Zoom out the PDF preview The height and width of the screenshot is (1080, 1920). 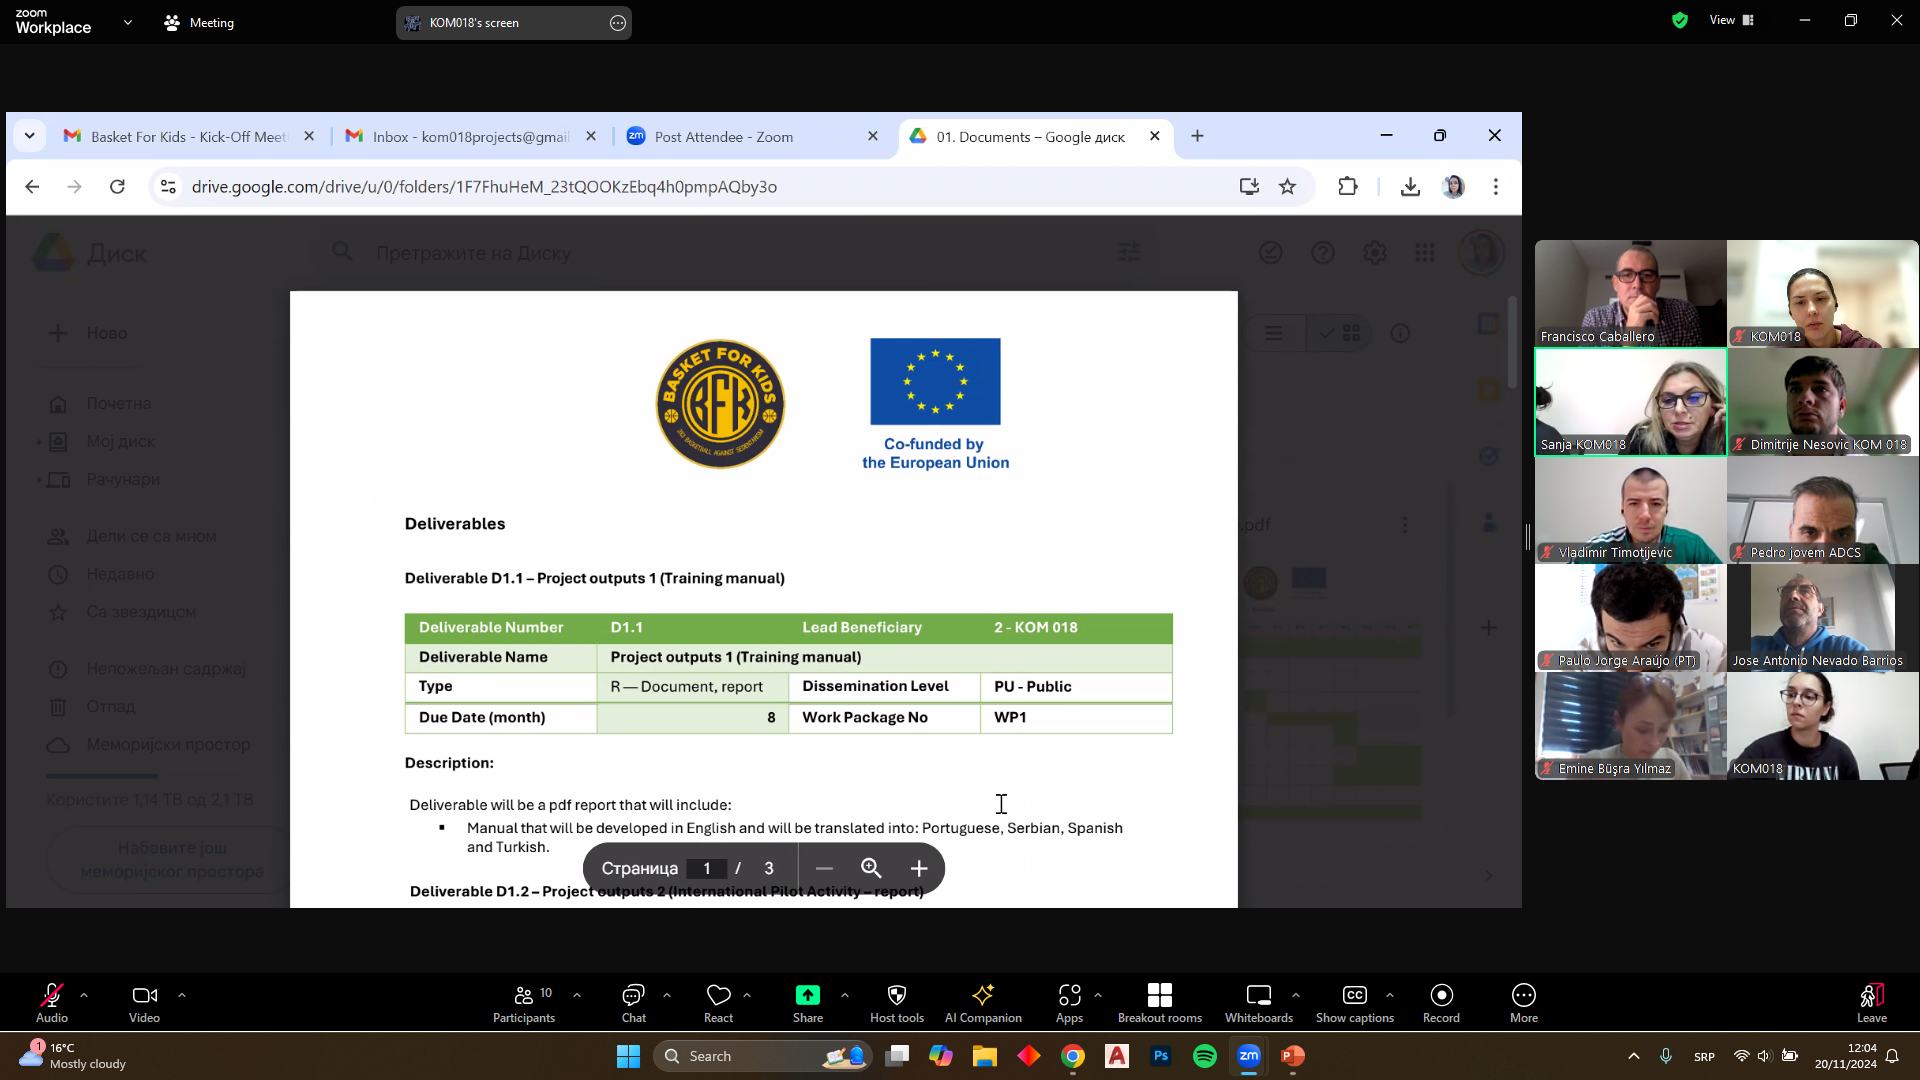pyautogui.click(x=824, y=869)
